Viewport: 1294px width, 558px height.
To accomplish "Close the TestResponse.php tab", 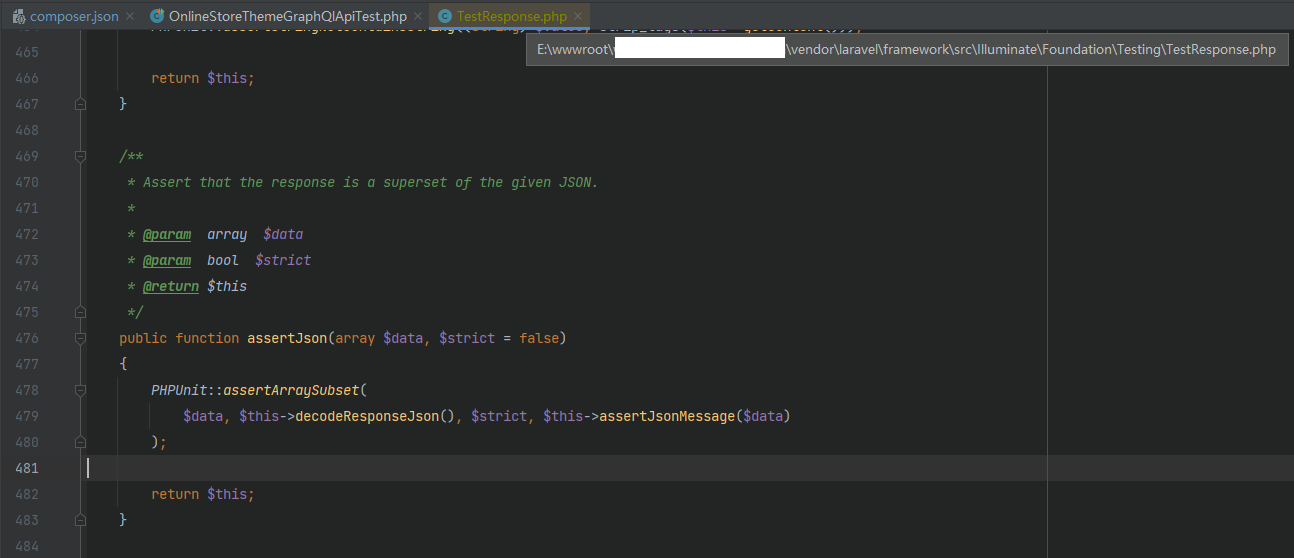I will 578,17.
